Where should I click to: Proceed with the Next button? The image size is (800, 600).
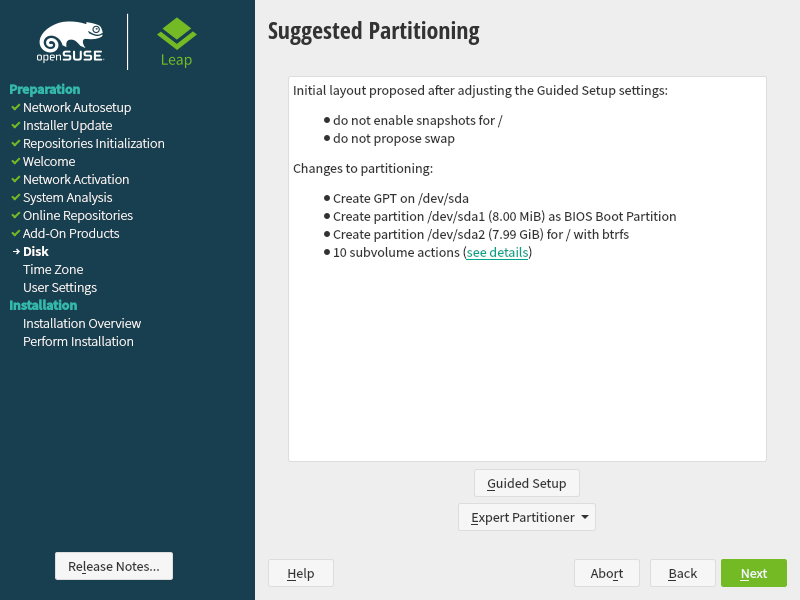click(x=753, y=573)
